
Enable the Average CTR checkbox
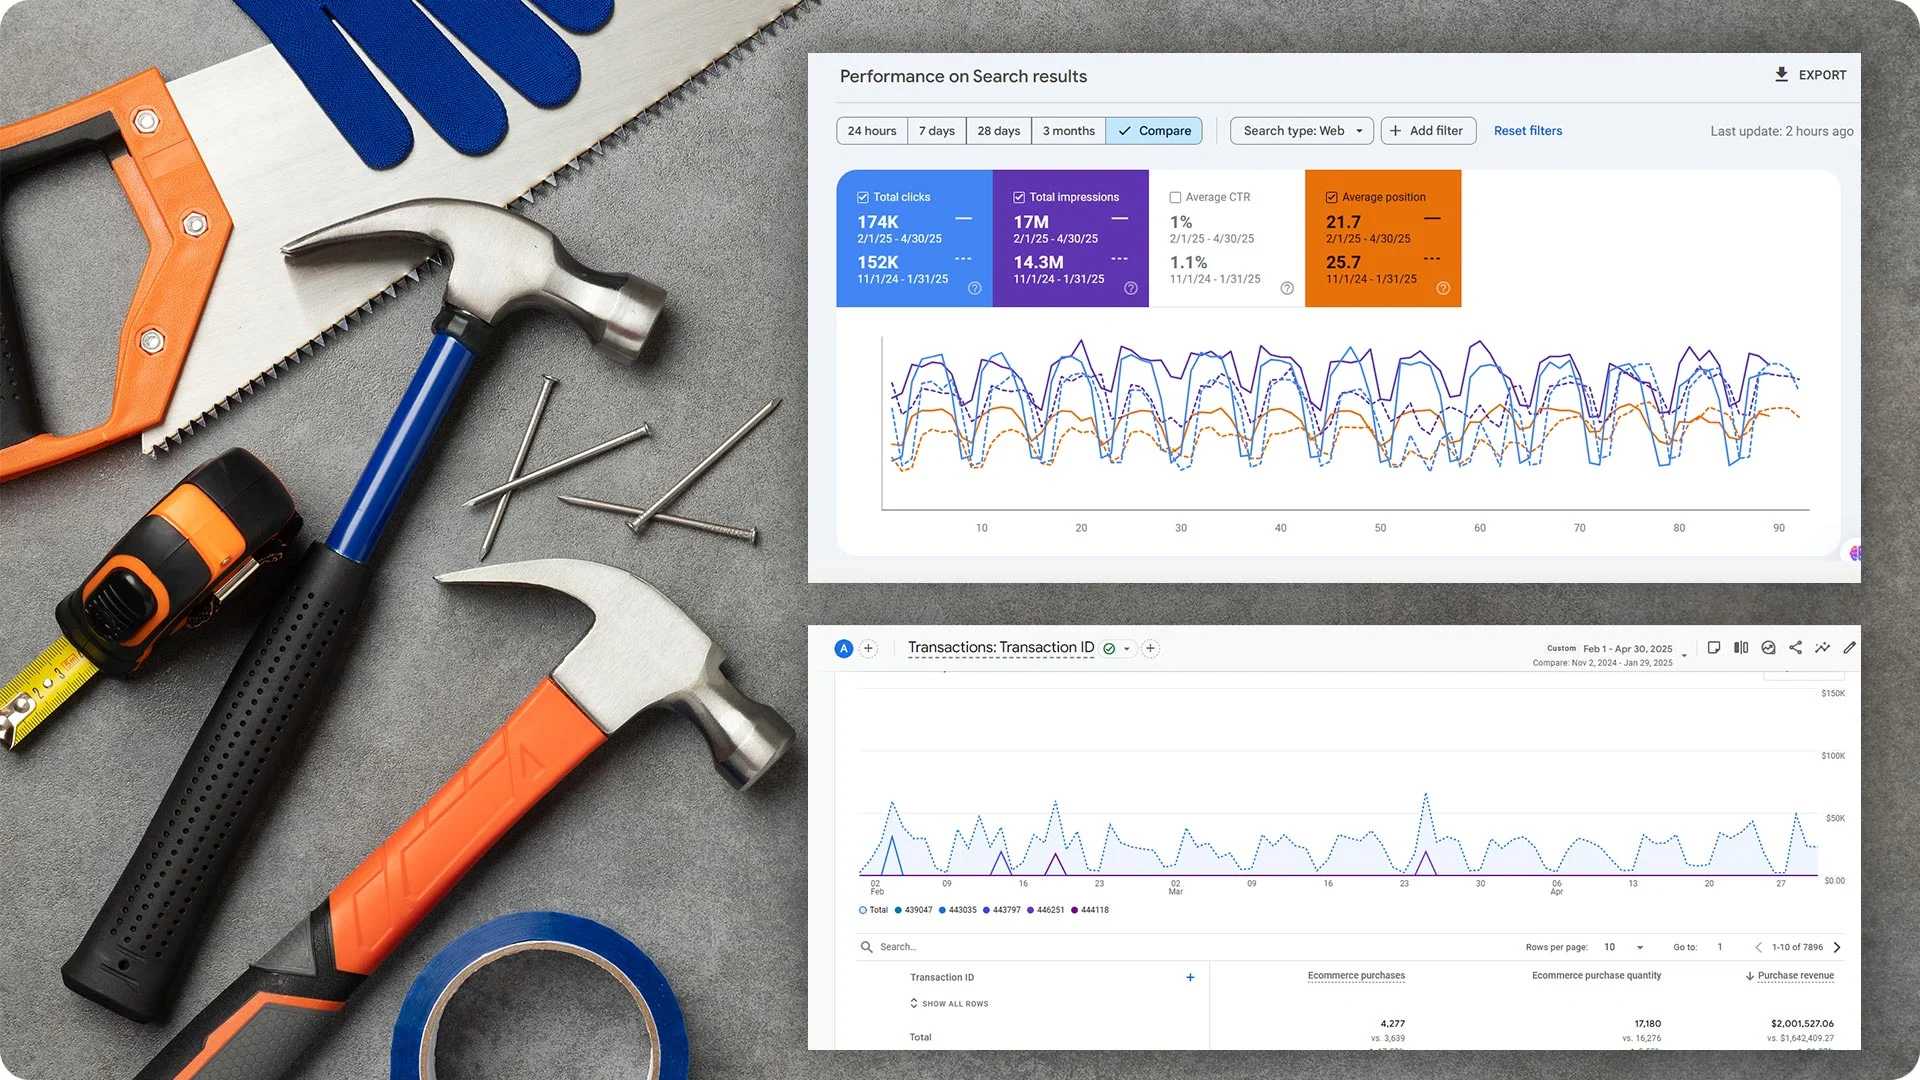click(1175, 196)
